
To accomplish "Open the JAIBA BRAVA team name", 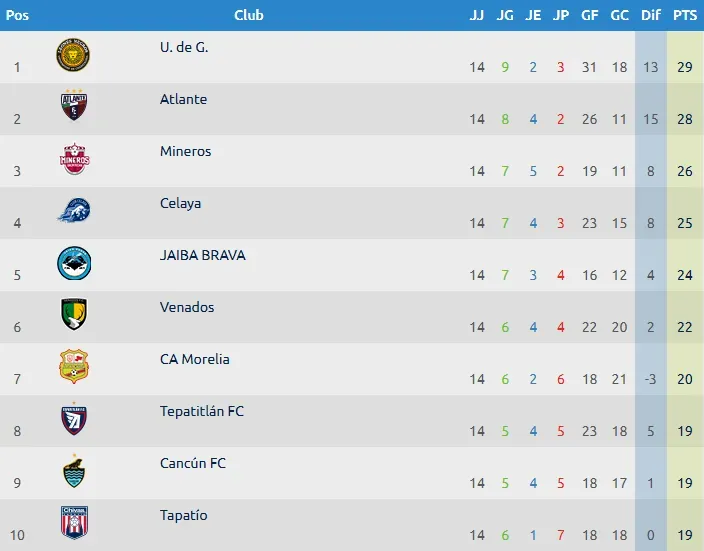I will (x=202, y=255).
